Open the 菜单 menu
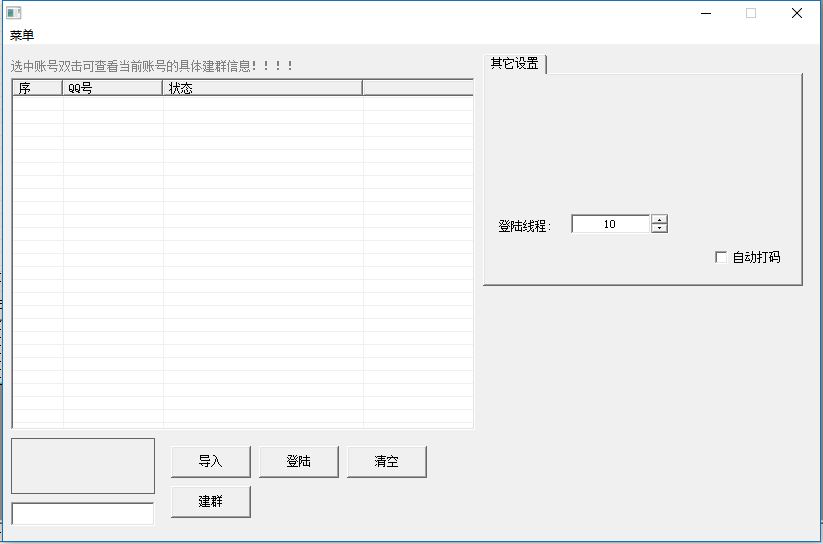The image size is (823, 544). (22, 35)
